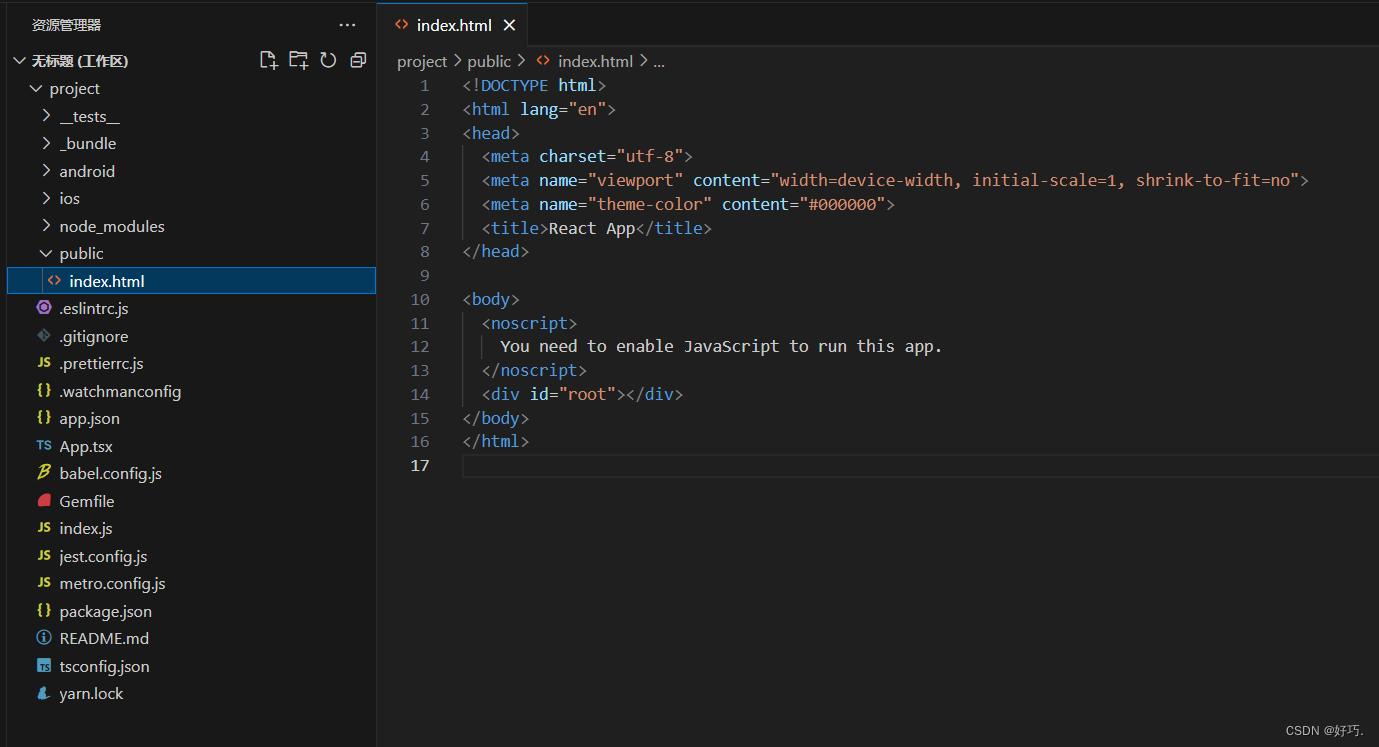This screenshot has width=1379, height=747.
Task: Click line number 10 in the gutter
Action: pos(420,300)
